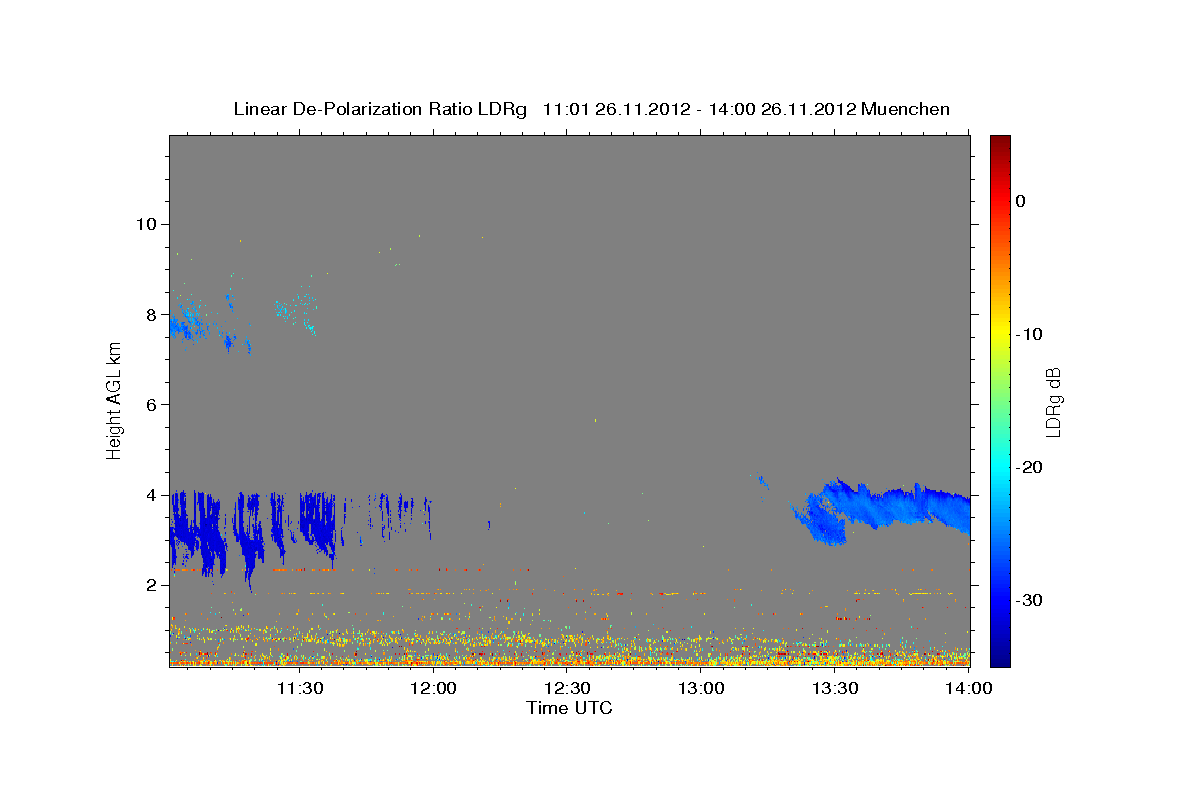Click the colorbar value -30
The height and width of the screenshot is (800, 1200).
click(1030, 600)
